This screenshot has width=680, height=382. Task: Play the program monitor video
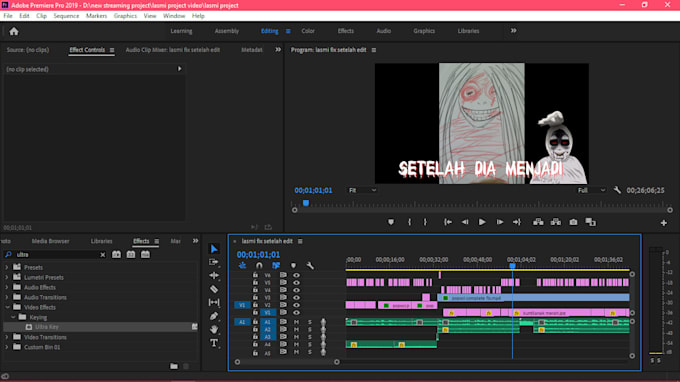pyautogui.click(x=482, y=222)
